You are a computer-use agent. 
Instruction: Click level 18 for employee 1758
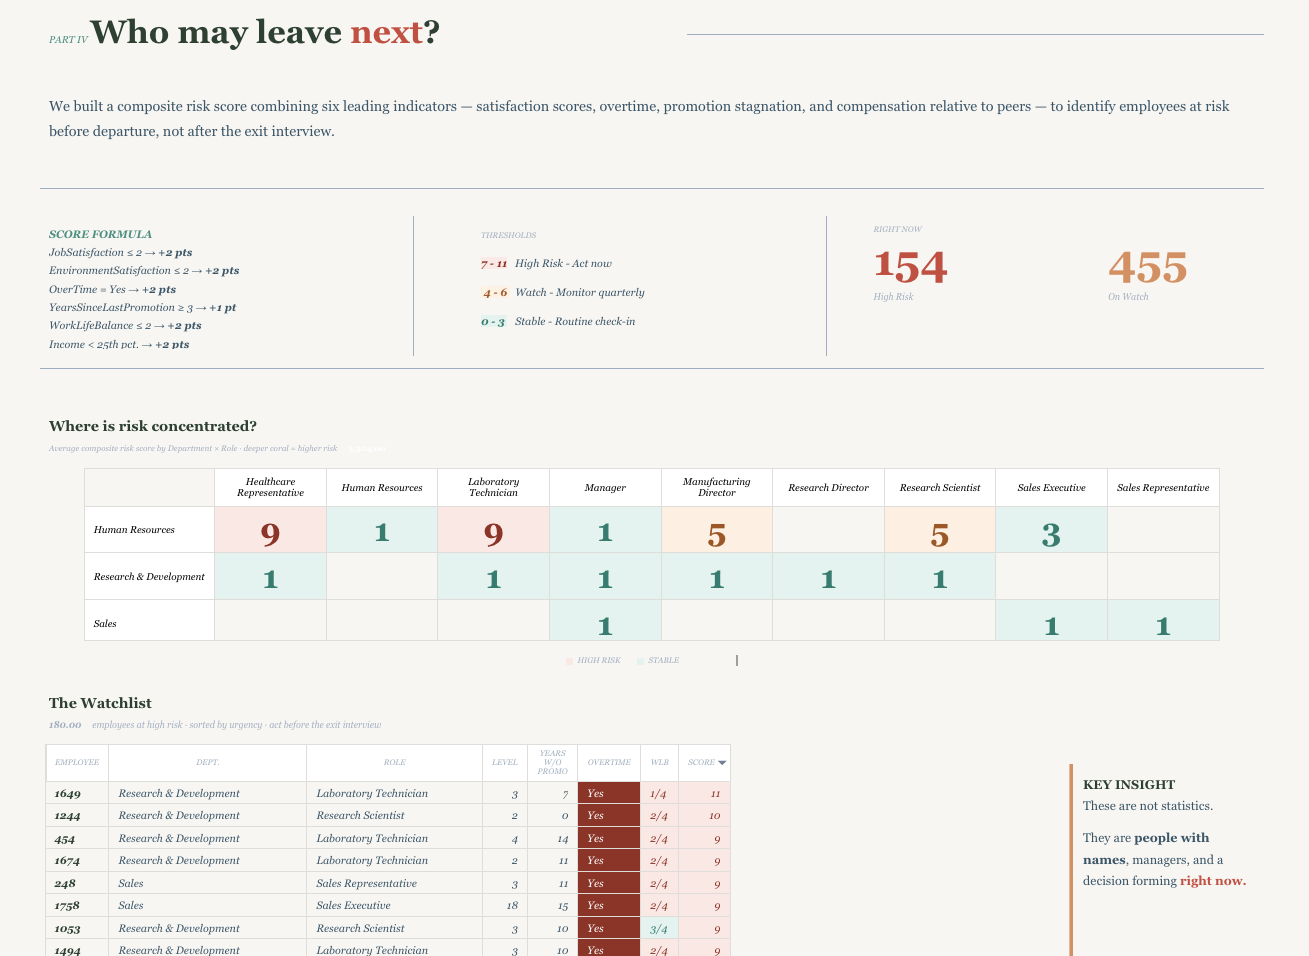[506, 906]
